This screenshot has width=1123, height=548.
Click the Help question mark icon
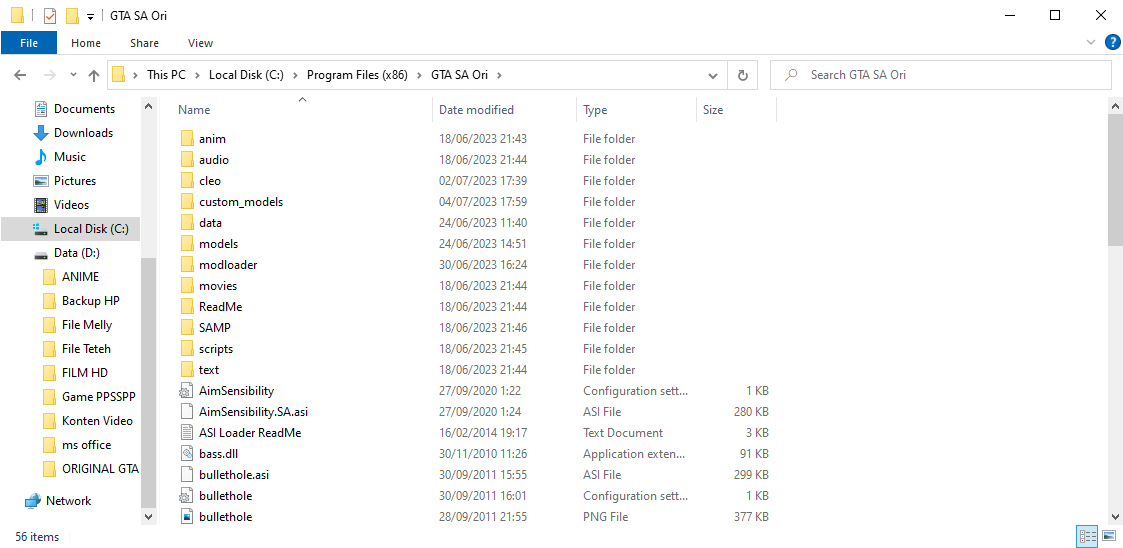(1112, 42)
